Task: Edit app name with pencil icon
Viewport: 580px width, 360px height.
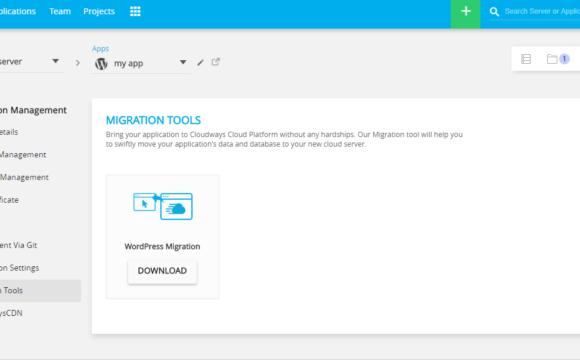Action: click(200, 63)
